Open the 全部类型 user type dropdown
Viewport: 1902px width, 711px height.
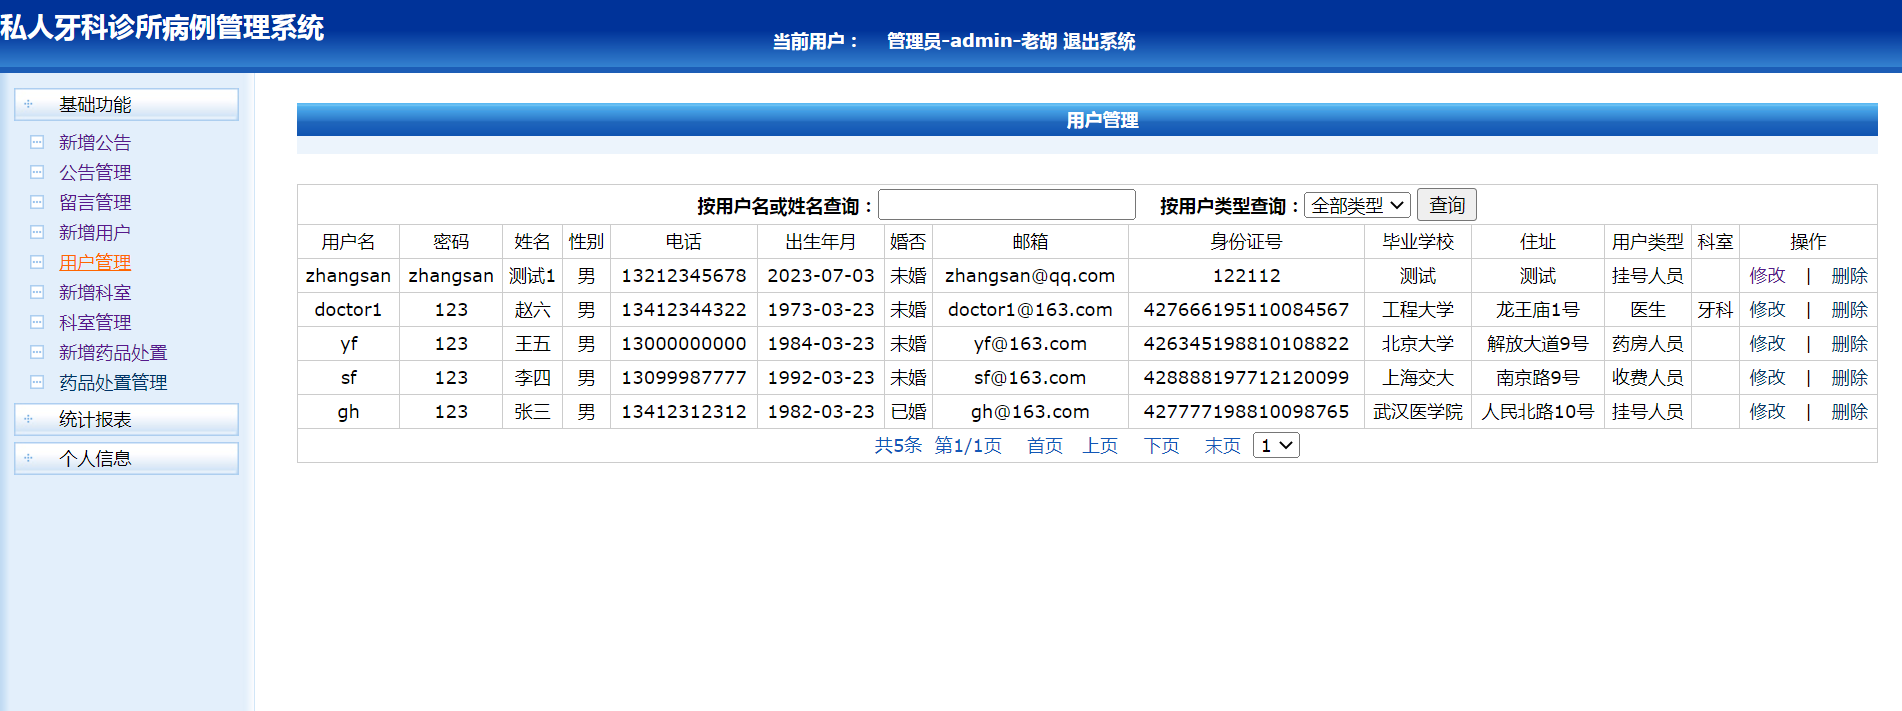point(1357,205)
